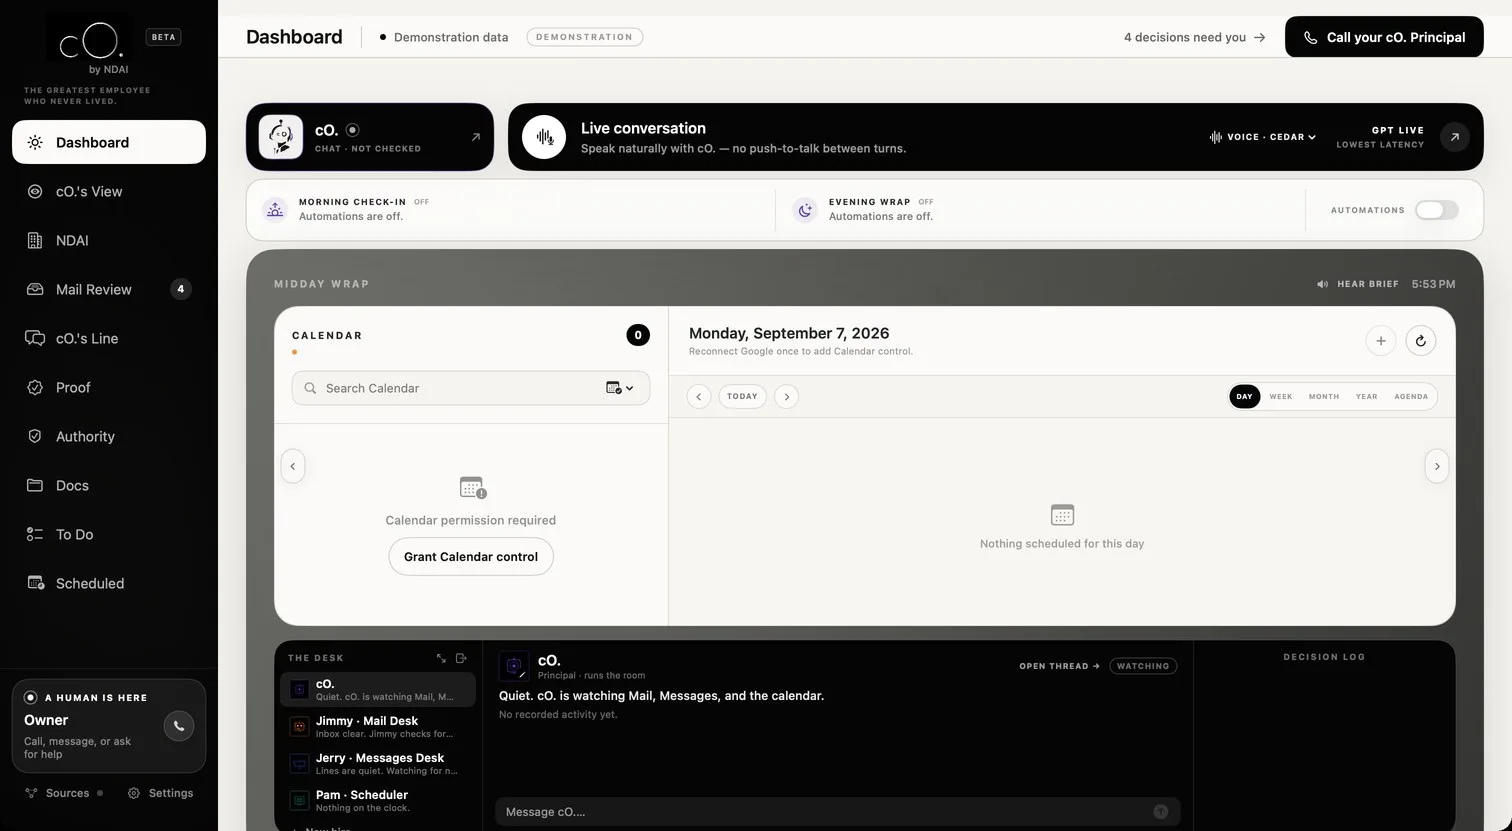Click The Desk pop-out exit icon

(x=461, y=658)
